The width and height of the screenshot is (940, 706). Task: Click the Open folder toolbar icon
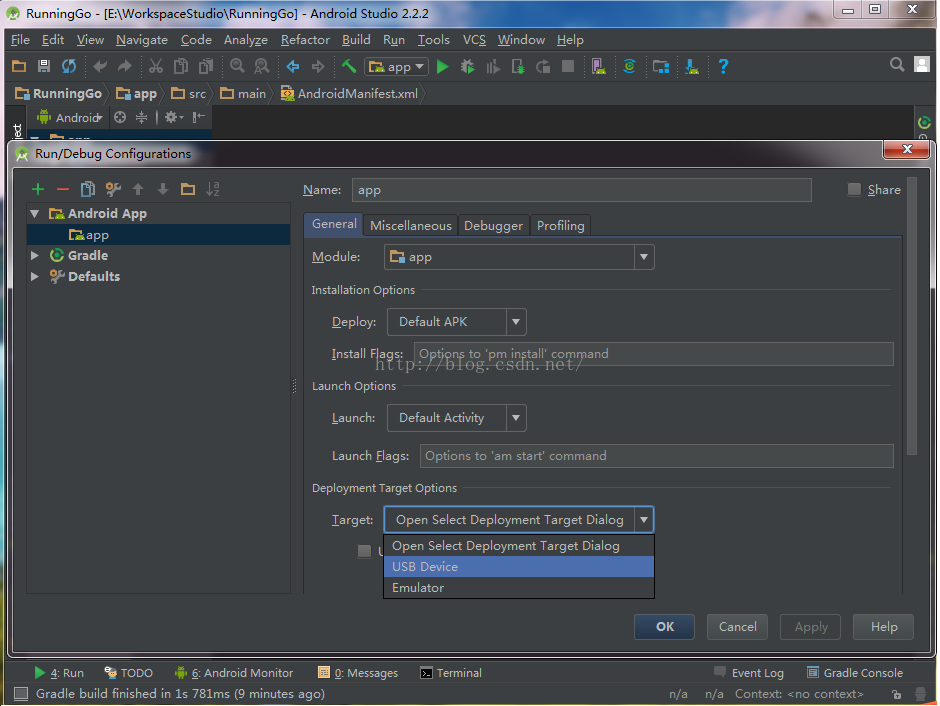(19, 66)
